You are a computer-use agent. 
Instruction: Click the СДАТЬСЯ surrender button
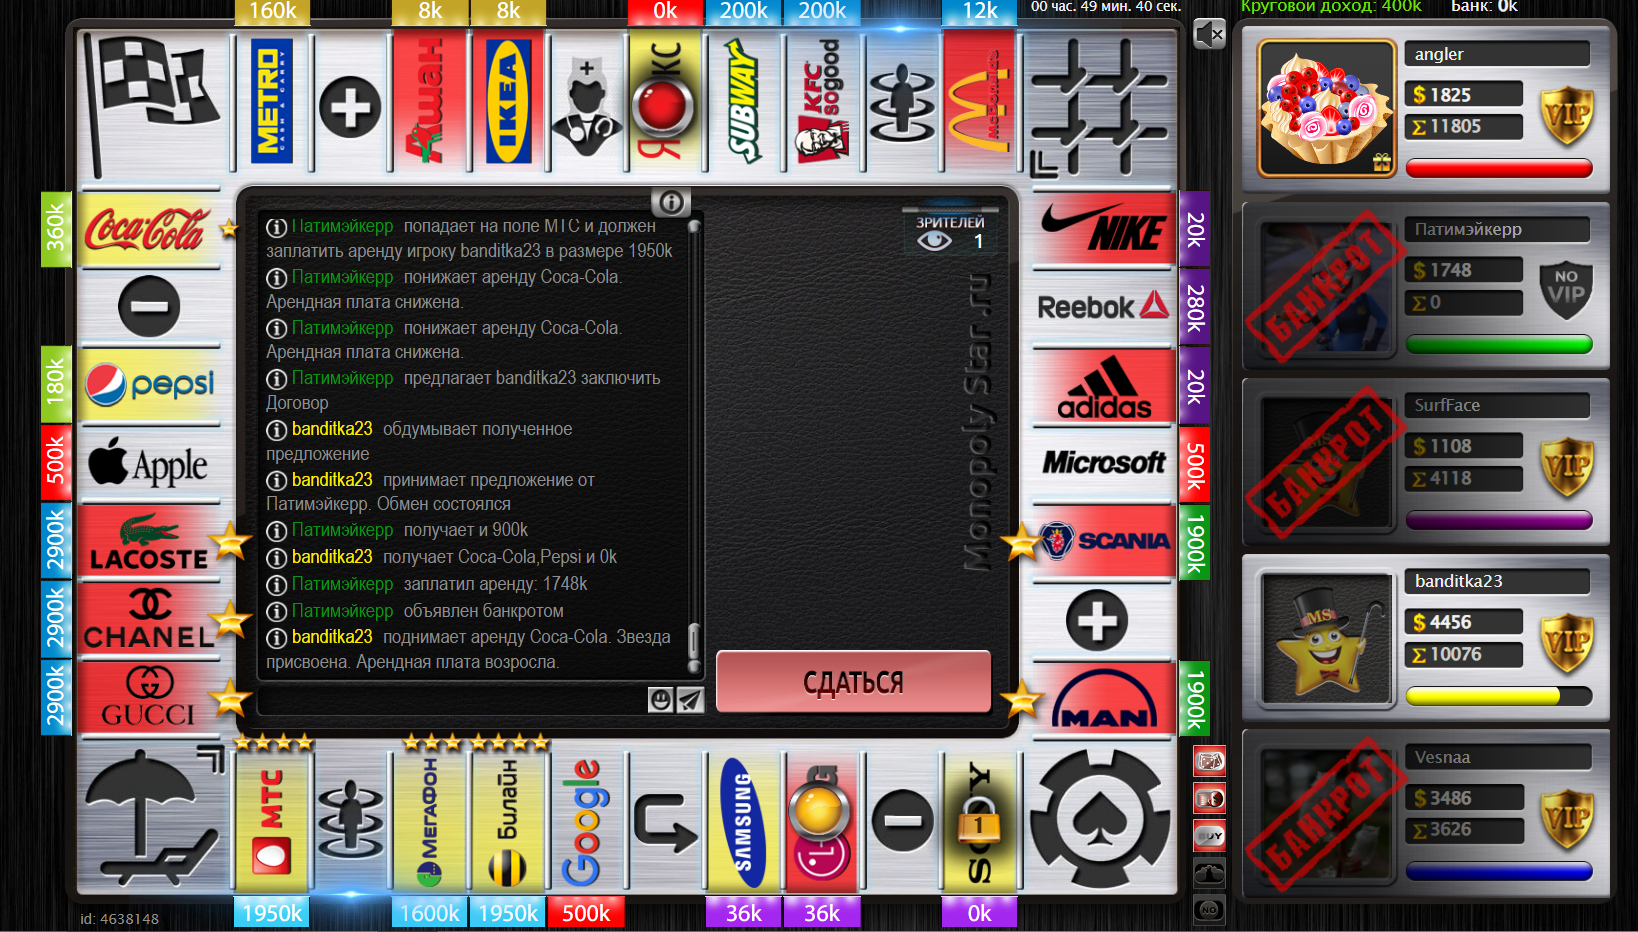click(x=853, y=682)
